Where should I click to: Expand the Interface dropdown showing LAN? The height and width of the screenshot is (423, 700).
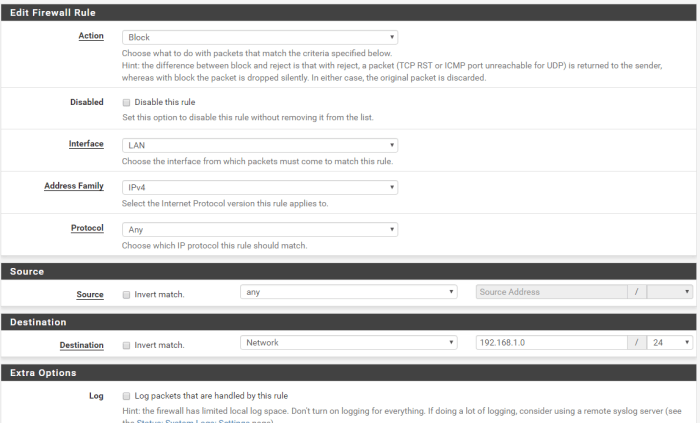pyautogui.click(x=260, y=145)
